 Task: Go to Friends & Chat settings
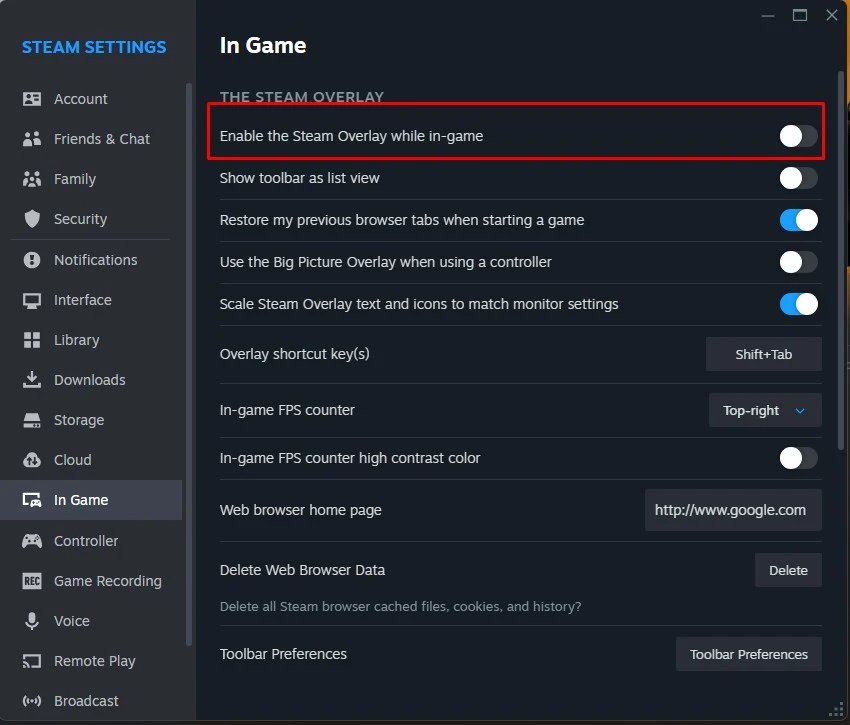pyautogui.click(x=91, y=139)
